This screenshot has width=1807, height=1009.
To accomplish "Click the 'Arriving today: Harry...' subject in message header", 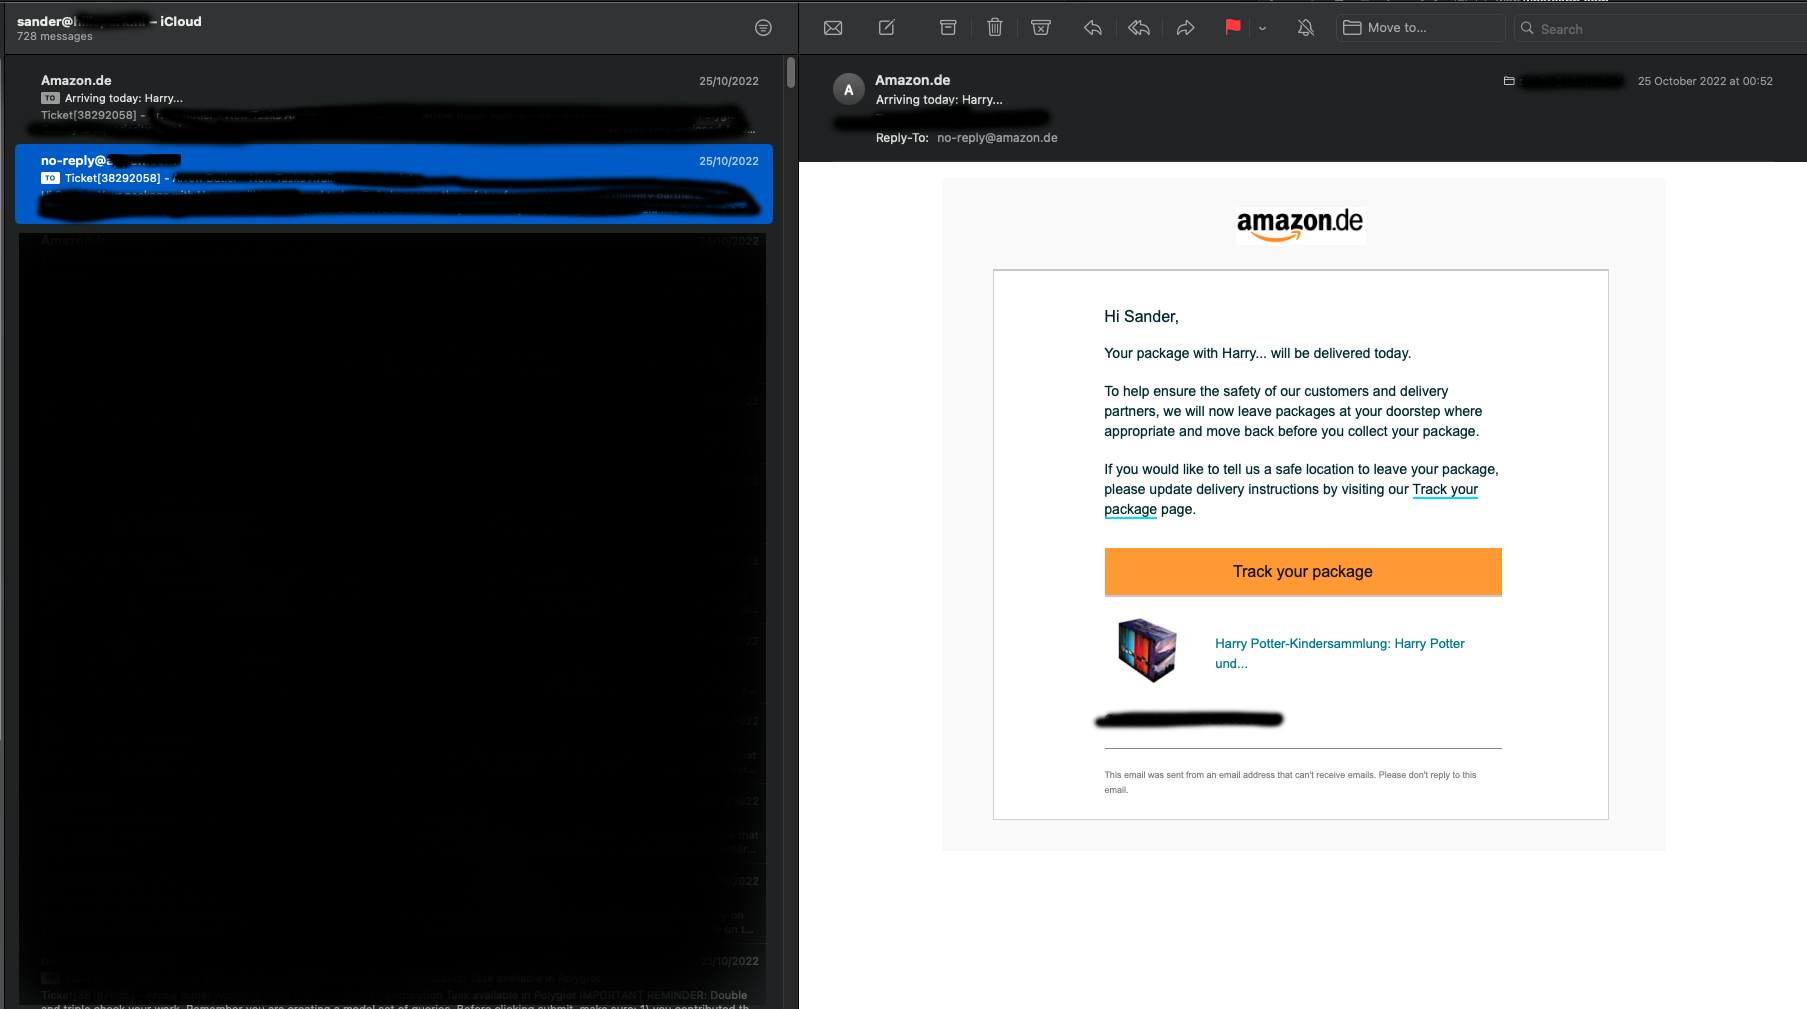I will coord(939,100).
